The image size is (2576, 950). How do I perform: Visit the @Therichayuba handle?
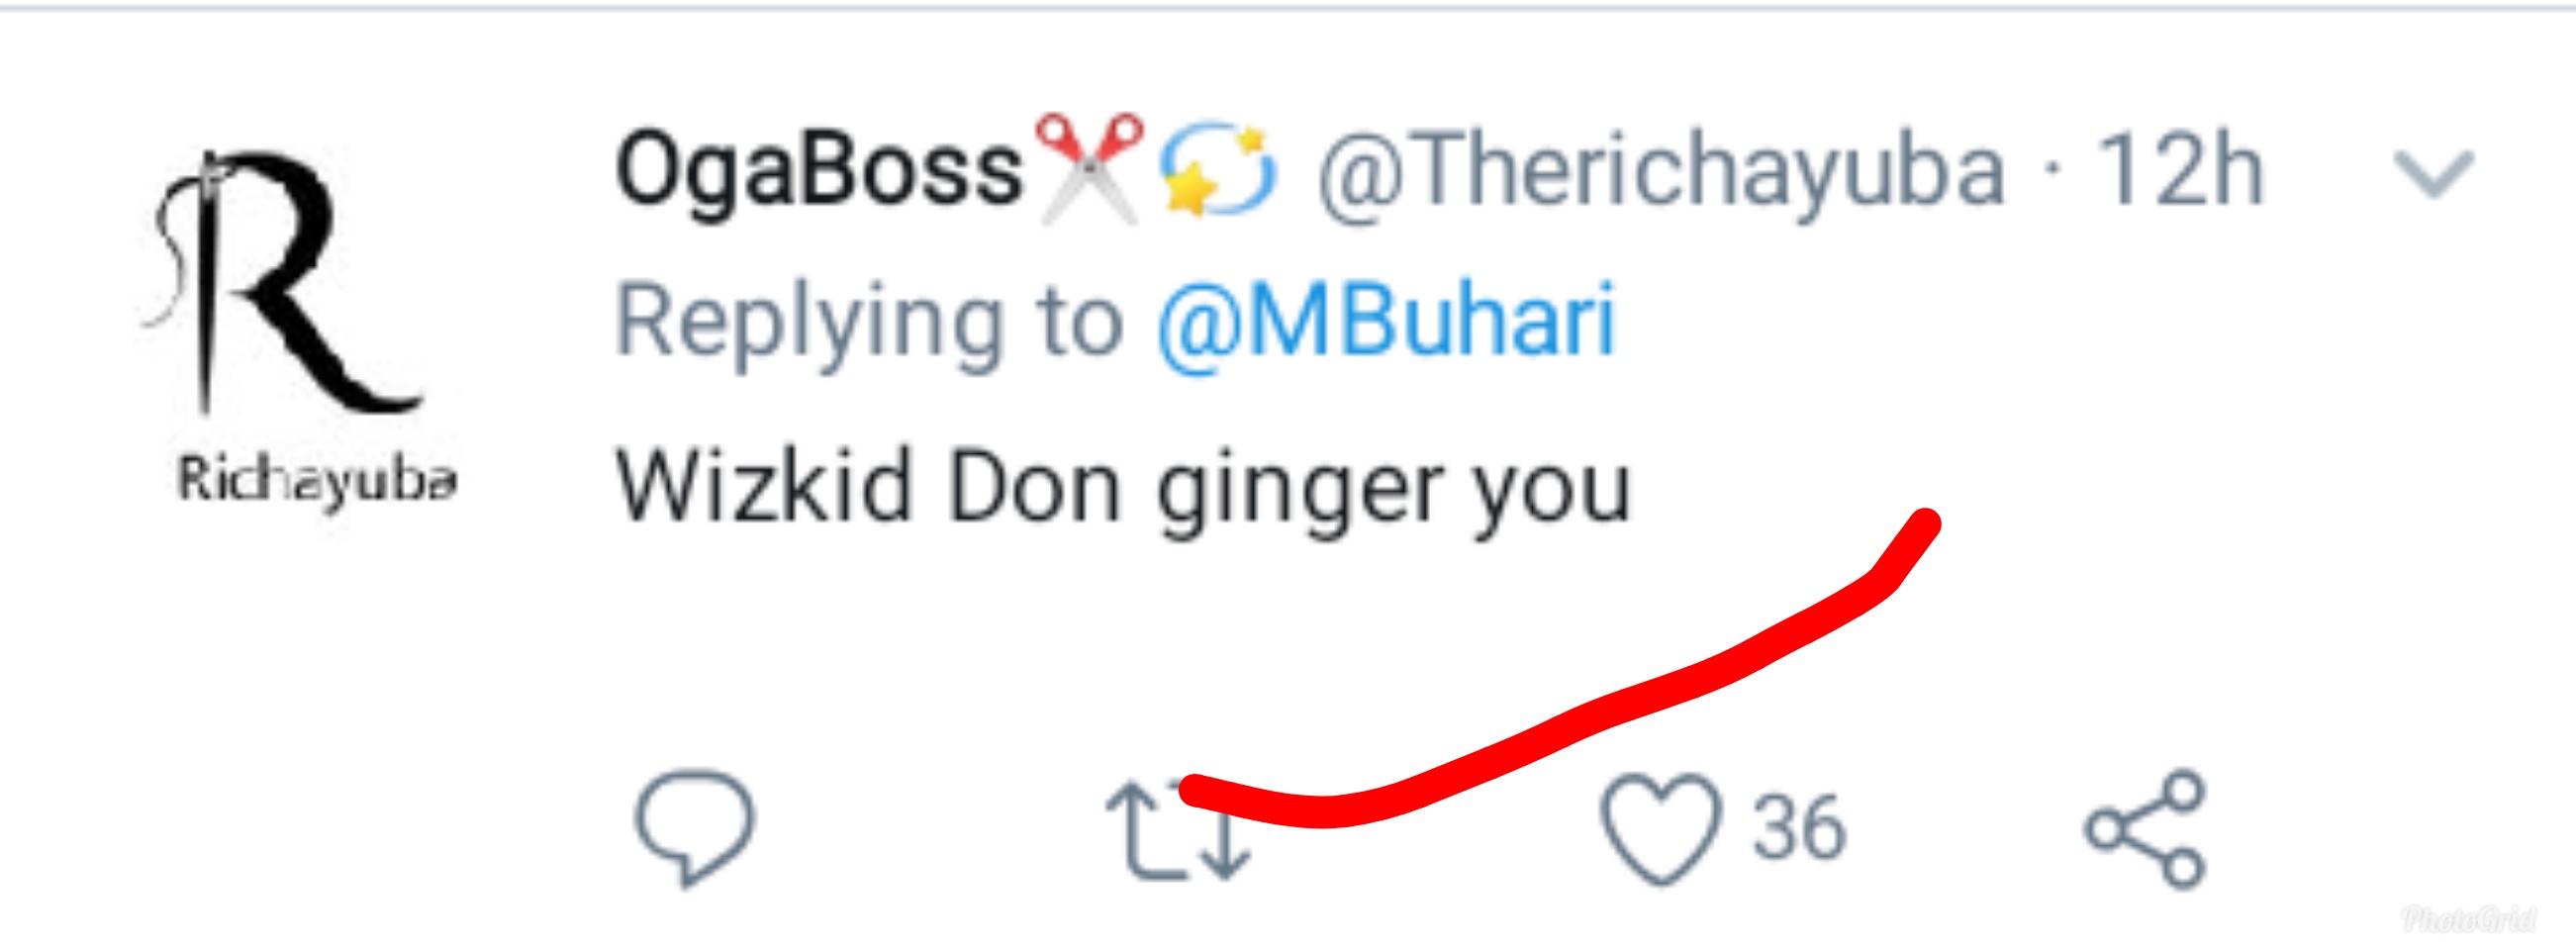1662,172
